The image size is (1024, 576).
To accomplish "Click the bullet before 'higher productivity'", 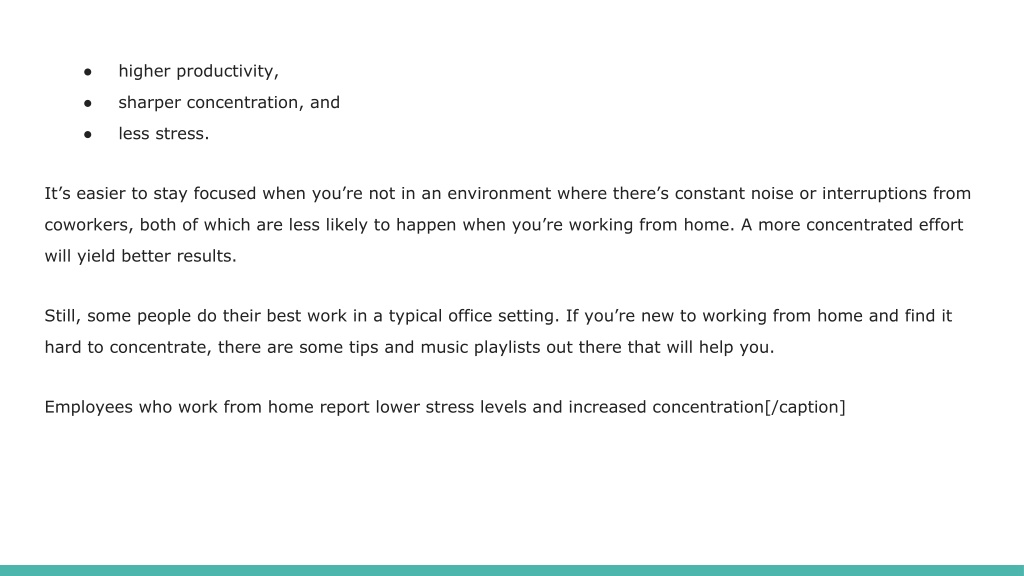I will (x=88, y=72).
